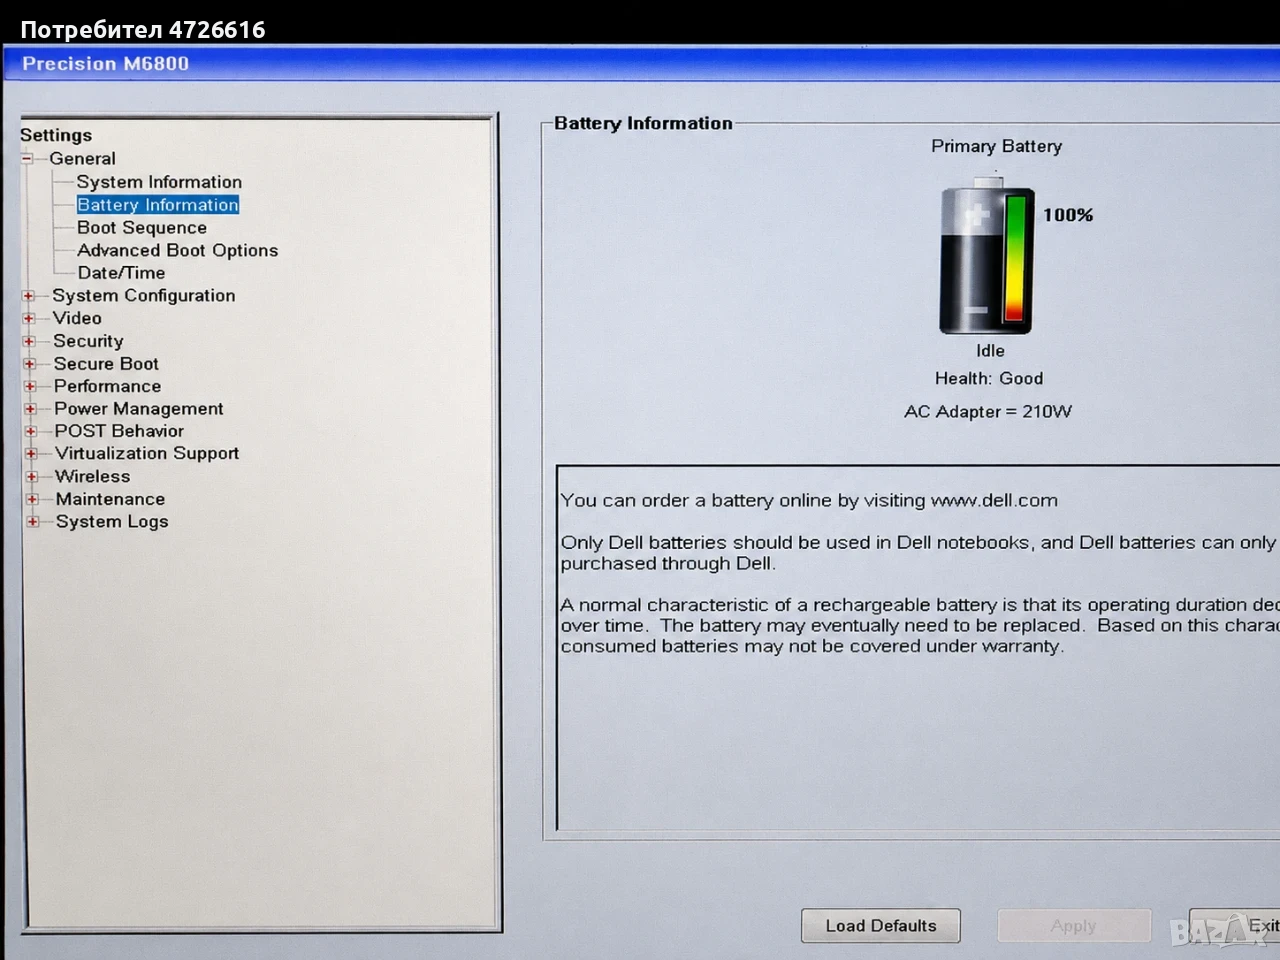Image resolution: width=1280 pixels, height=960 pixels.
Task: Click the 100% charge value
Action: click(1068, 215)
